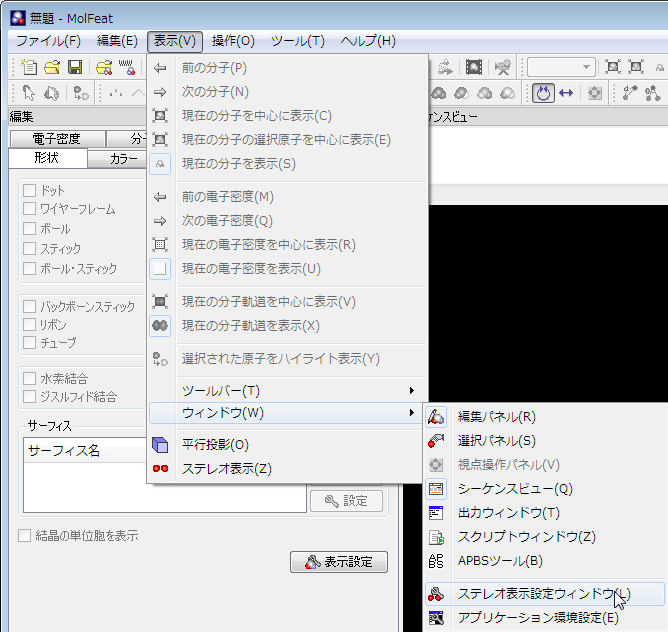Check the ジスルフィド結合 option
The height and width of the screenshot is (632, 668).
tap(29, 396)
